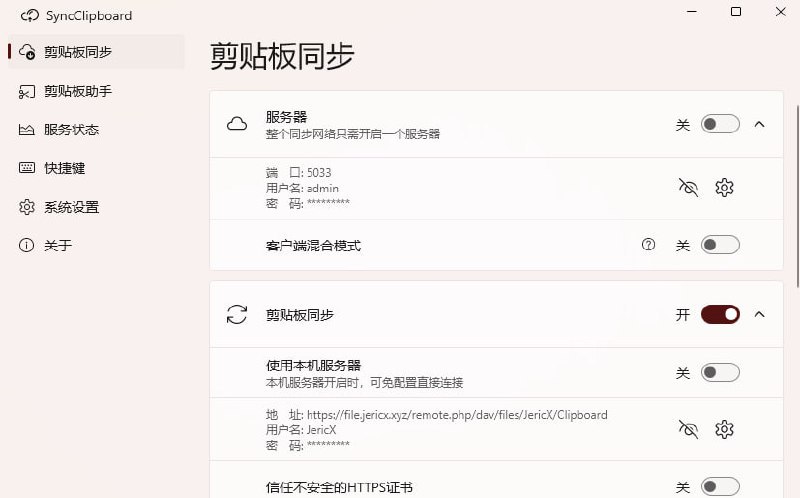The image size is (800, 498).
Task: Maximize the SyncClipboard window
Action: pyautogui.click(x=736, y=12)
